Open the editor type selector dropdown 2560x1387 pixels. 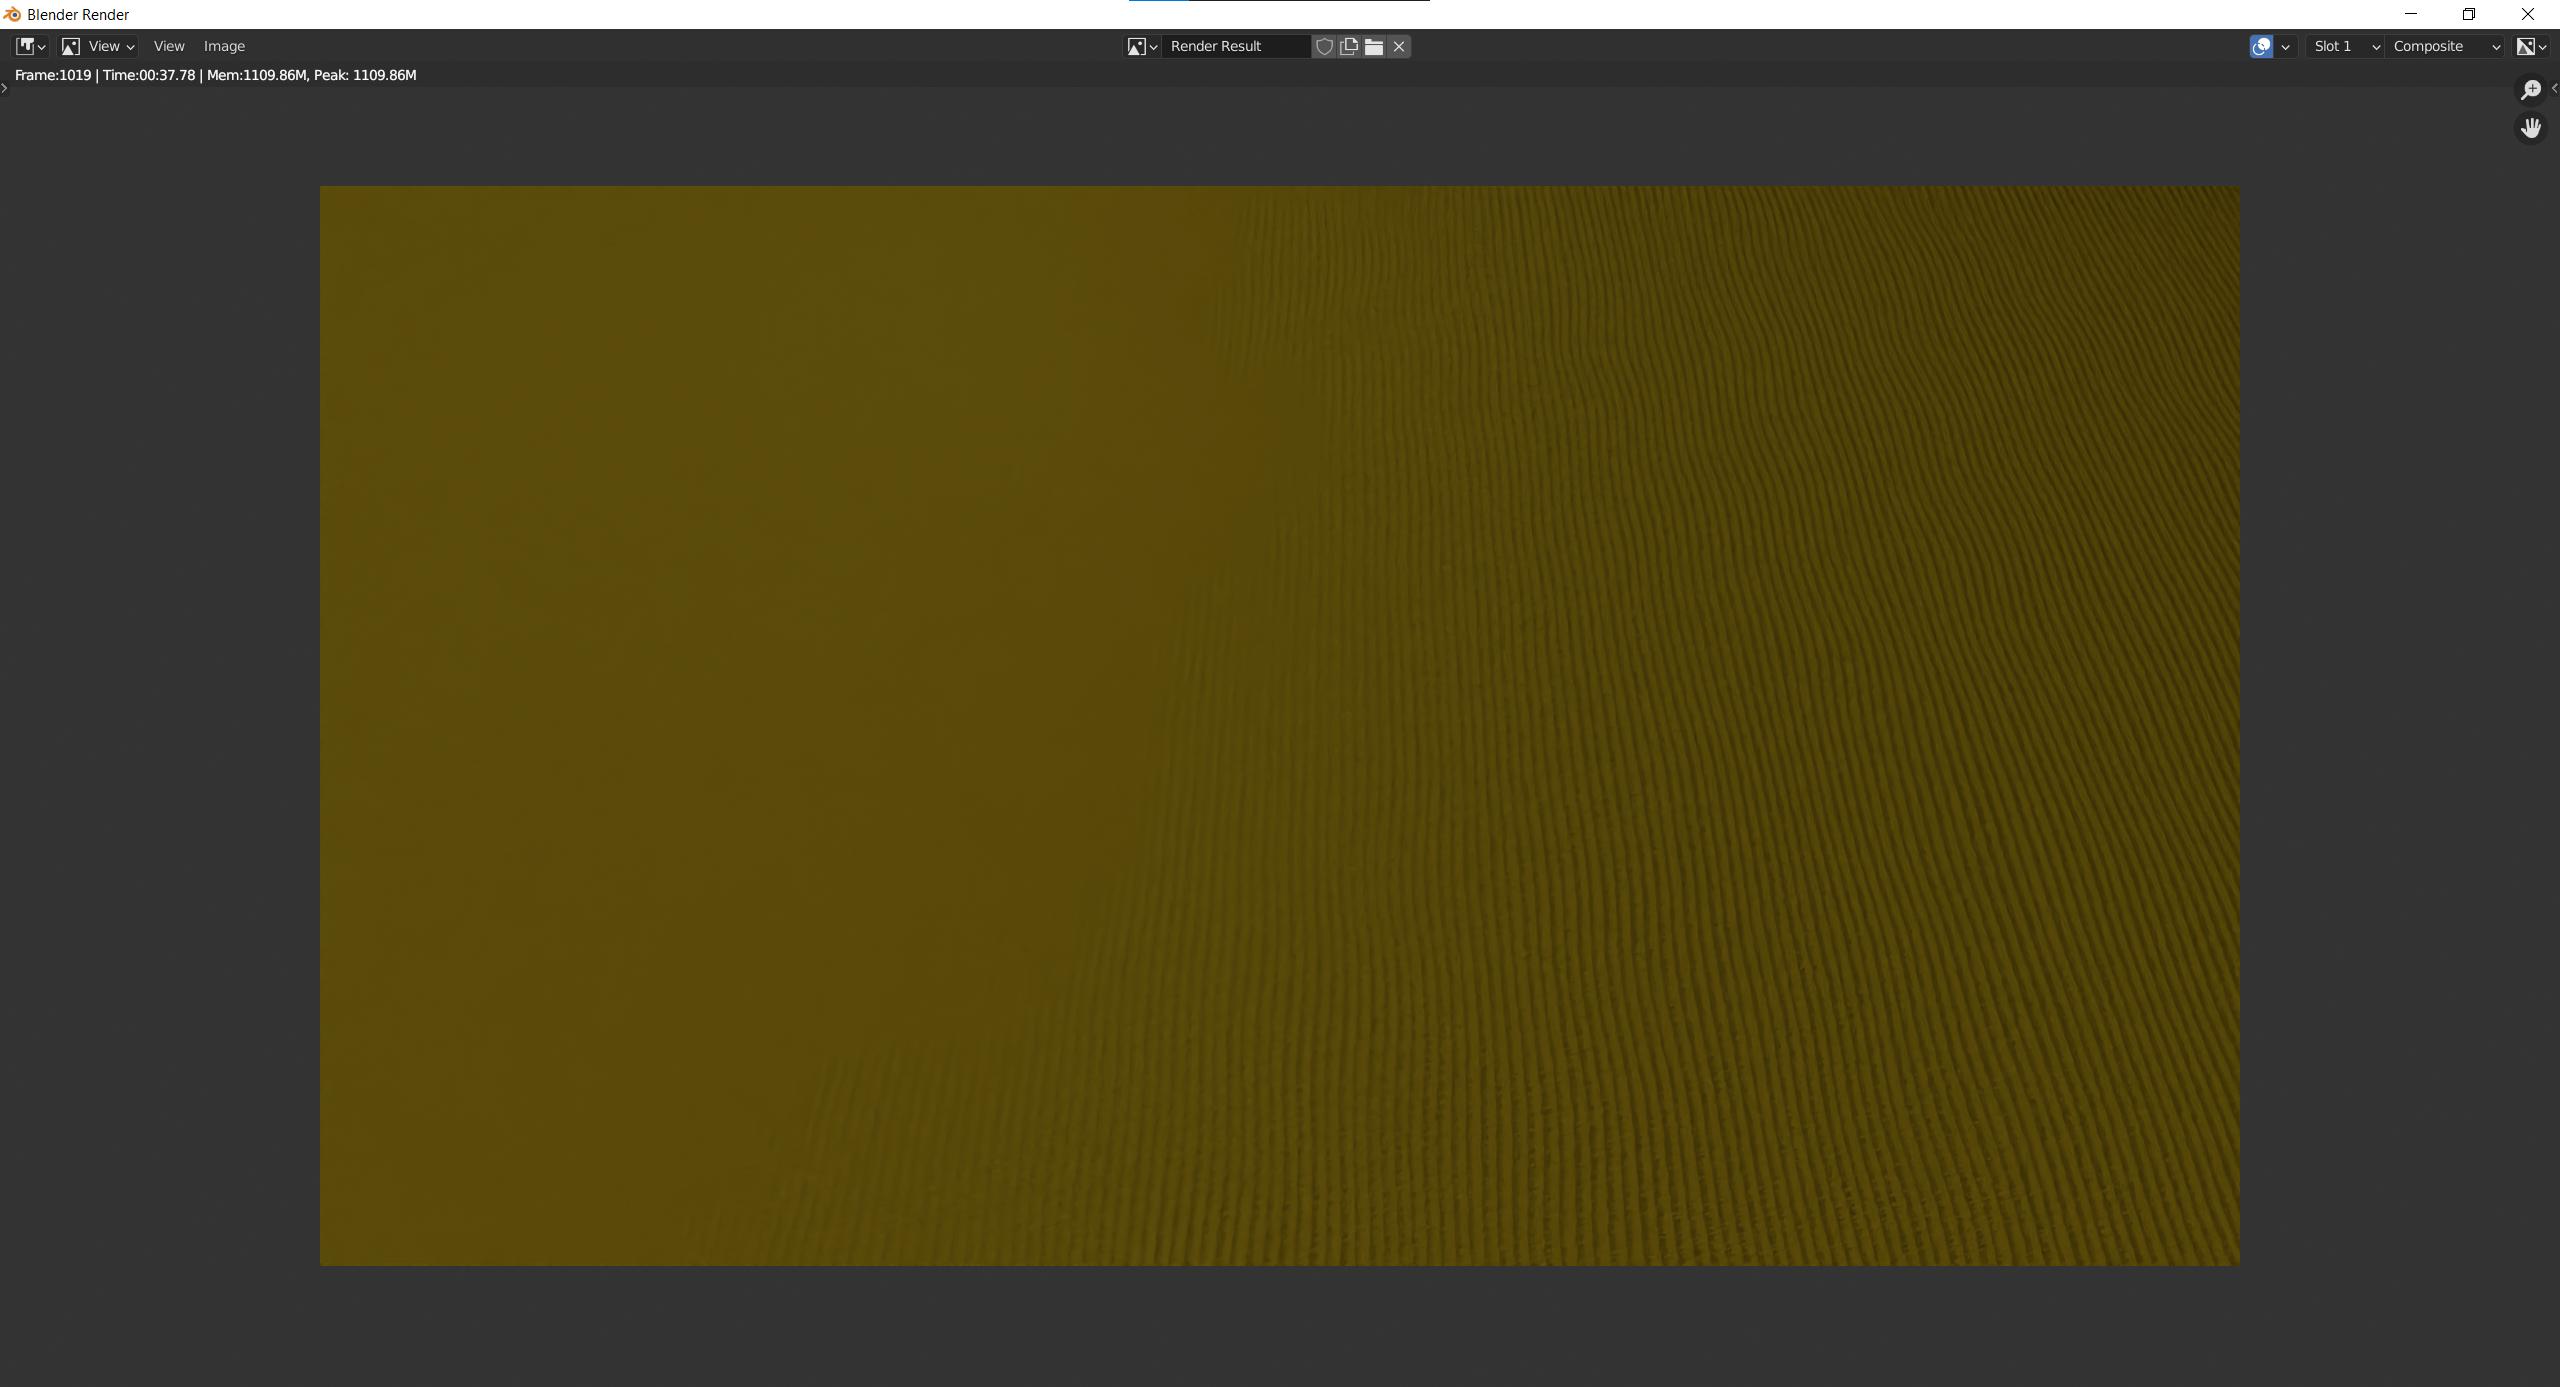tap(30, 46)
